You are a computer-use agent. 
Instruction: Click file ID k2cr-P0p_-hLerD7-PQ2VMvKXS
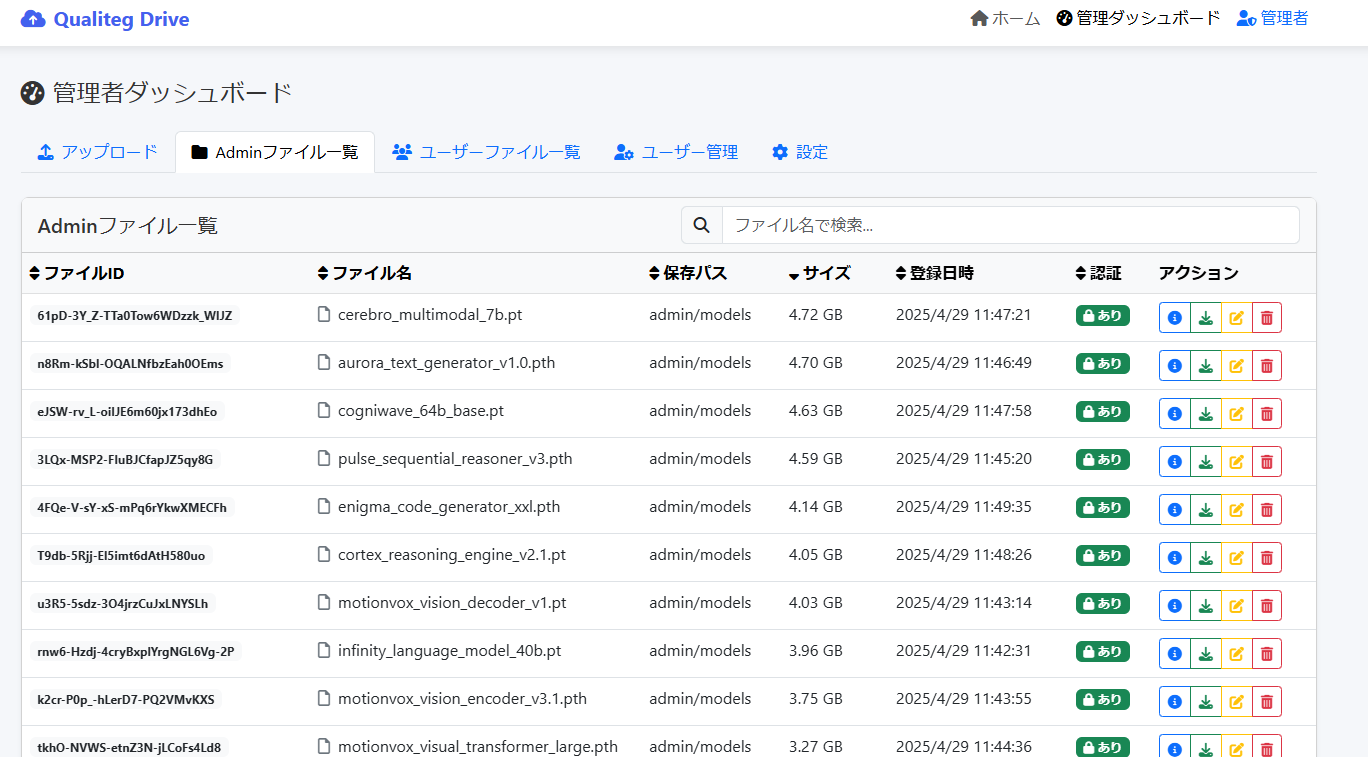pyautogui.click(x=126, y=699)
